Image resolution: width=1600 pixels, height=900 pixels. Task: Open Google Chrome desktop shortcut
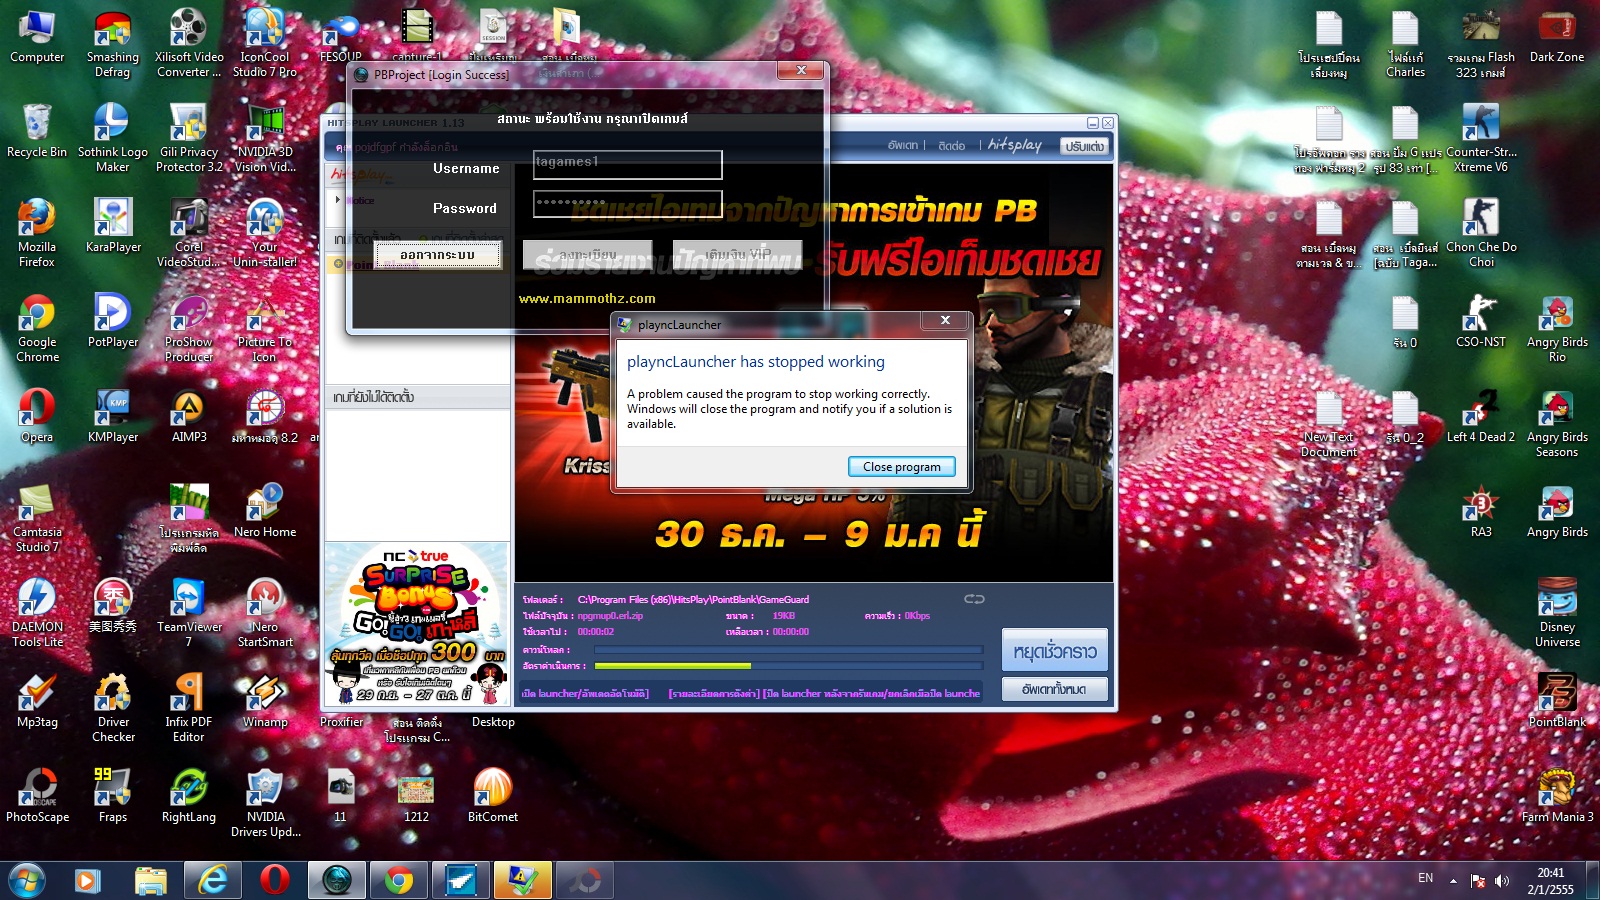(x=37, y=328)
